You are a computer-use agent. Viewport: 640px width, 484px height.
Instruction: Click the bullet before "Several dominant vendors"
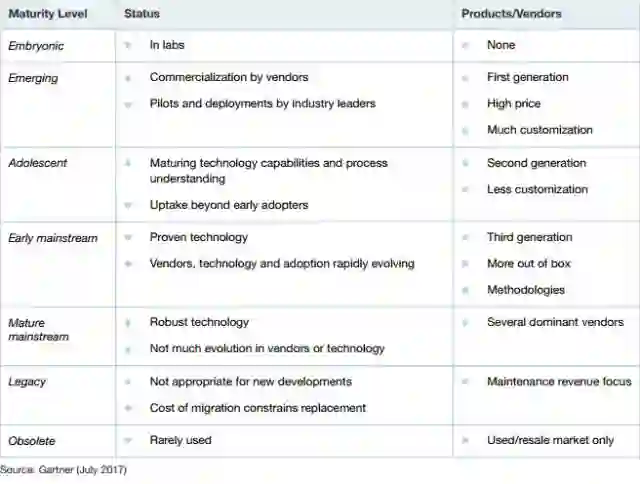click(x=466, y=323)
